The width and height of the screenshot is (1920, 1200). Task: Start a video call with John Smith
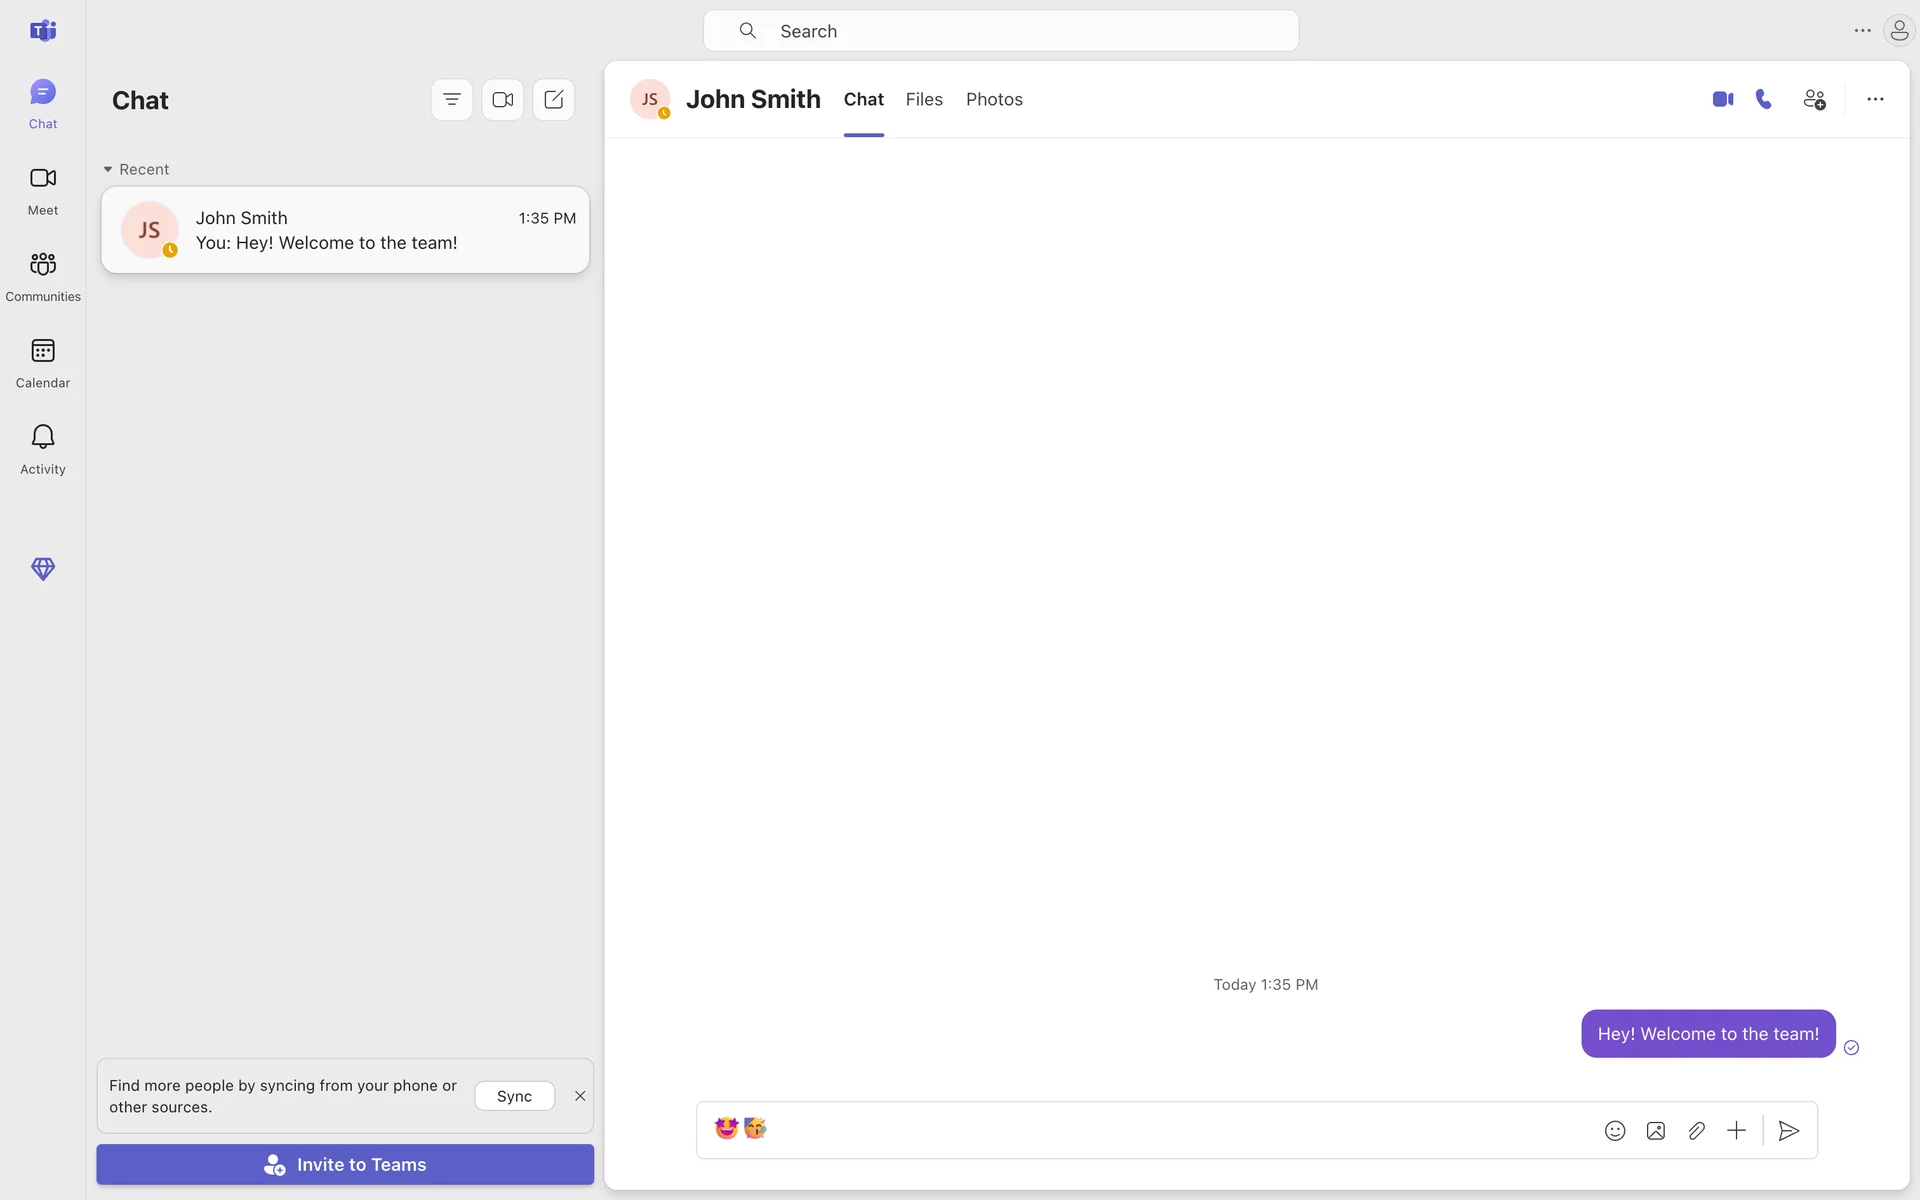[x=1722, y=99]
